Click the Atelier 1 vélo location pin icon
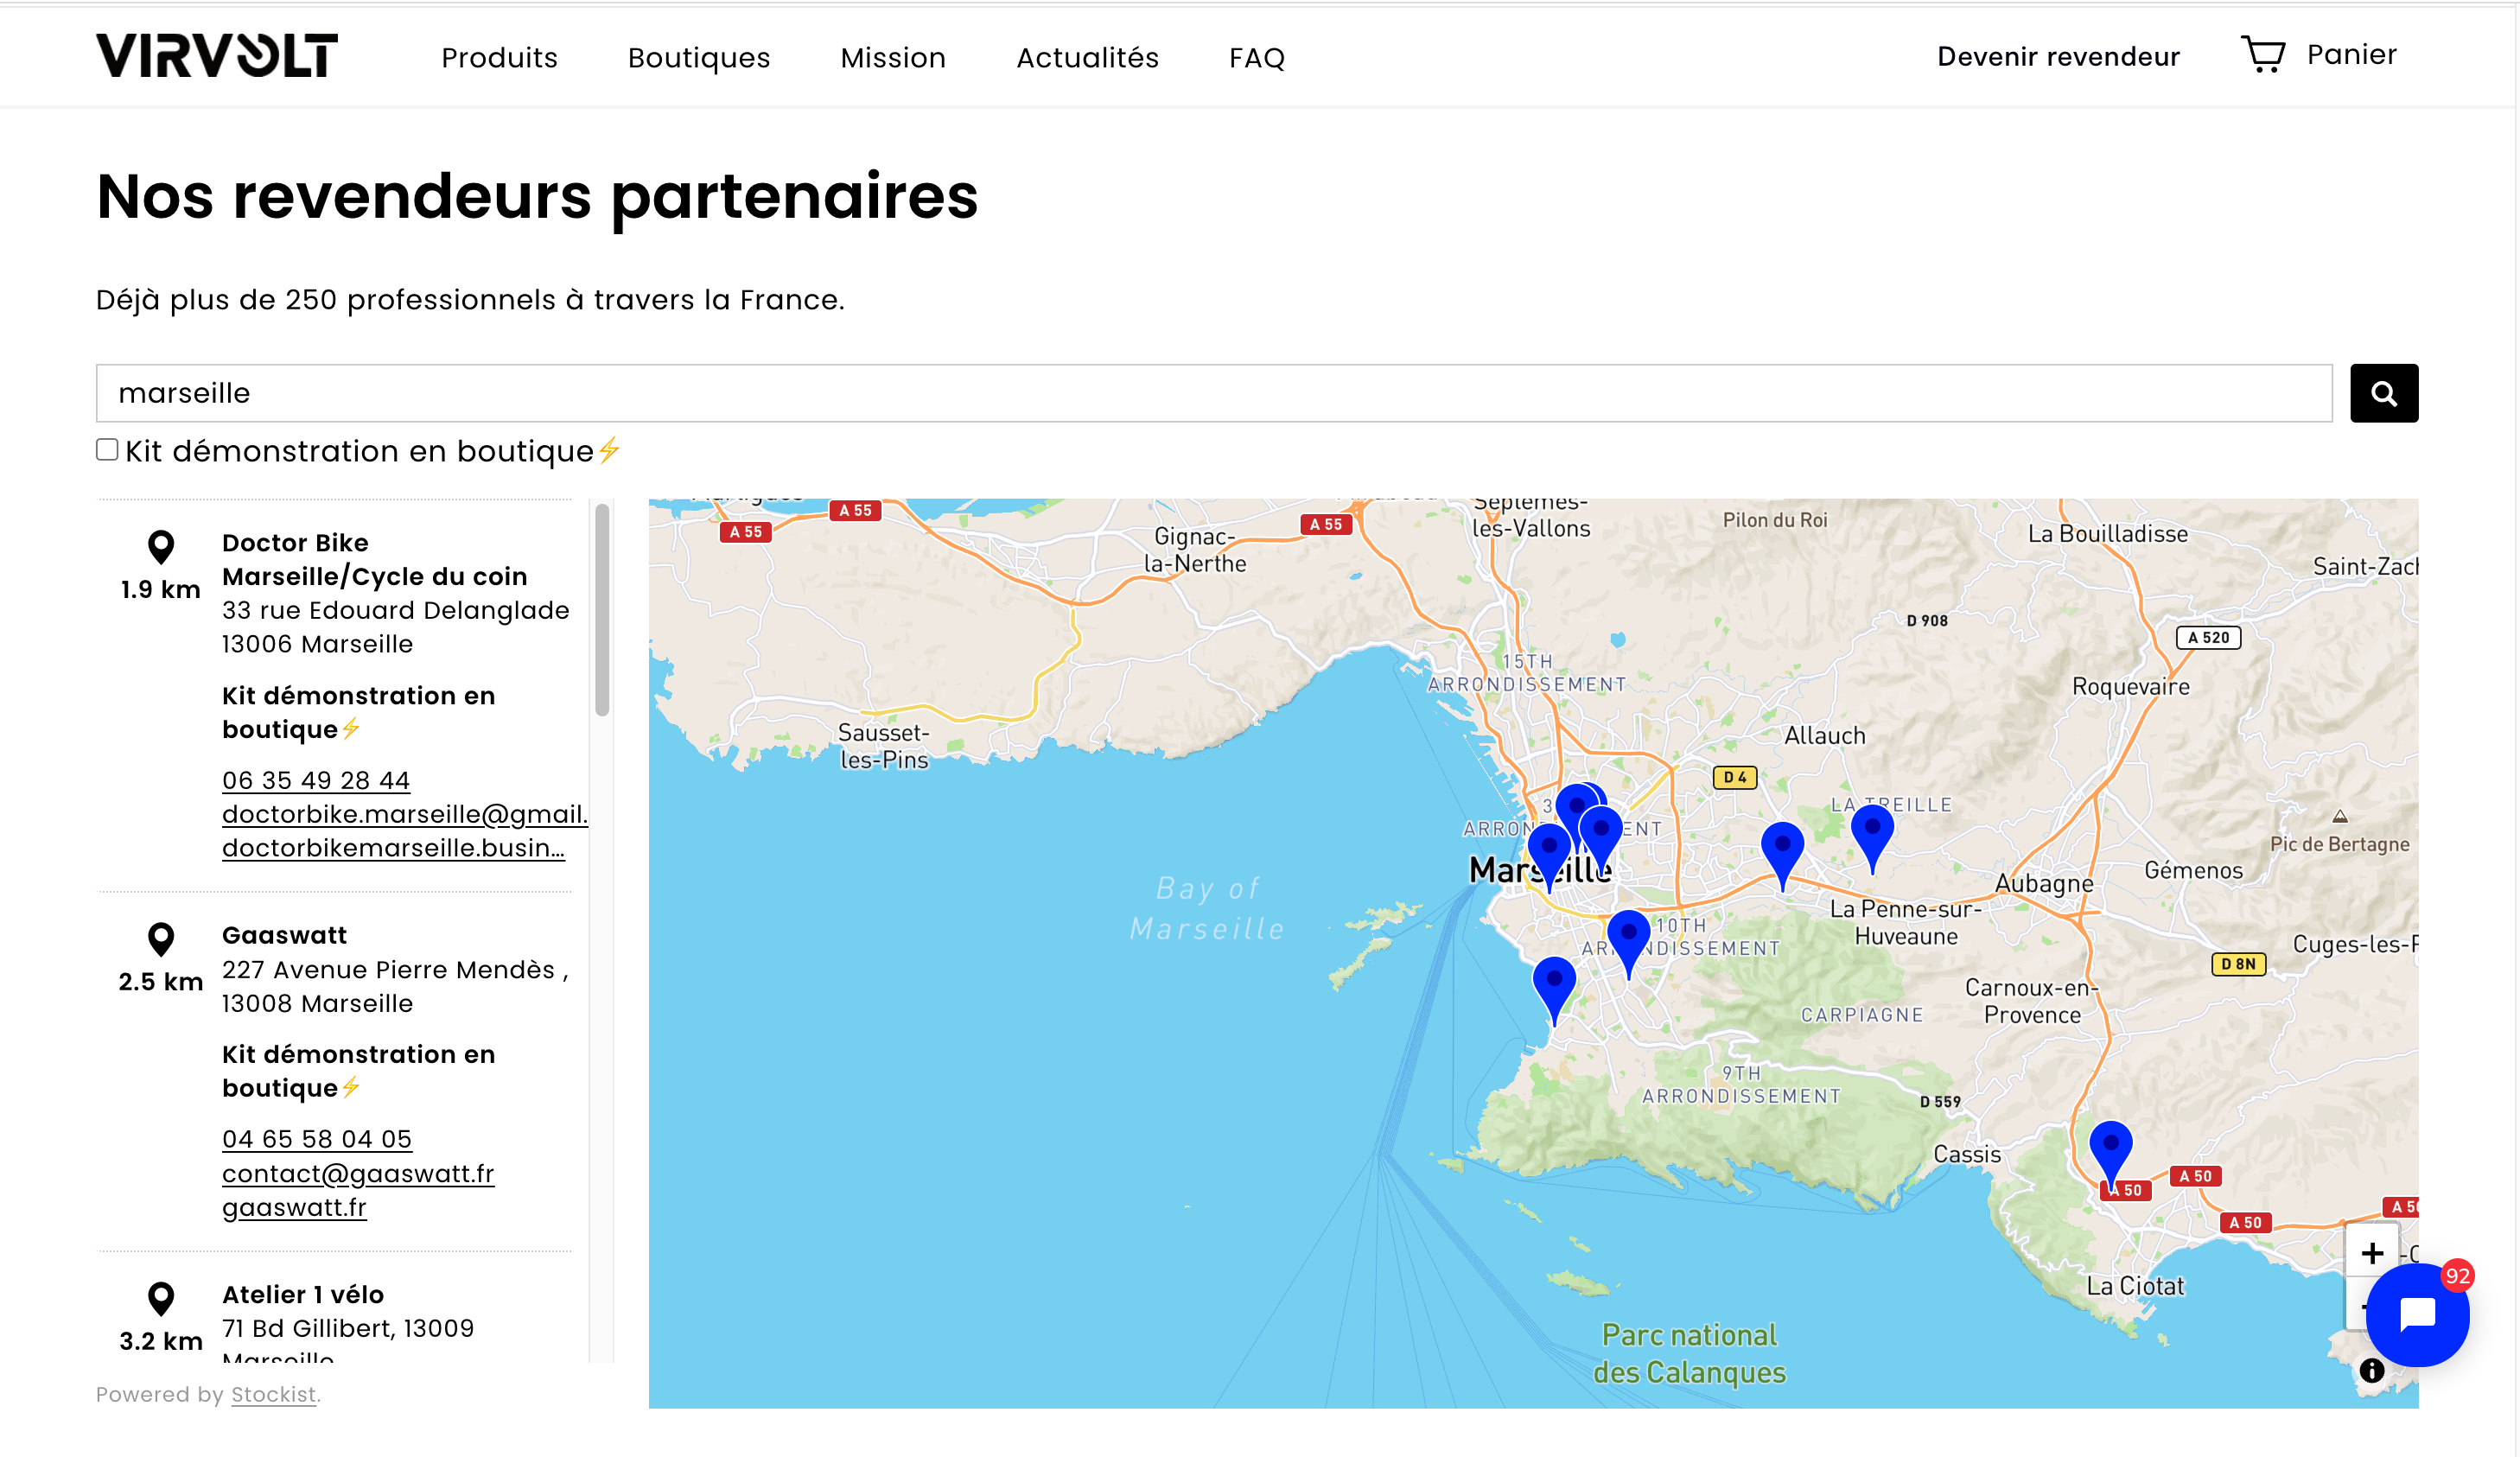This screenshot has width=2520, height=1457. pyautogui.click(x=160, y=1298)
